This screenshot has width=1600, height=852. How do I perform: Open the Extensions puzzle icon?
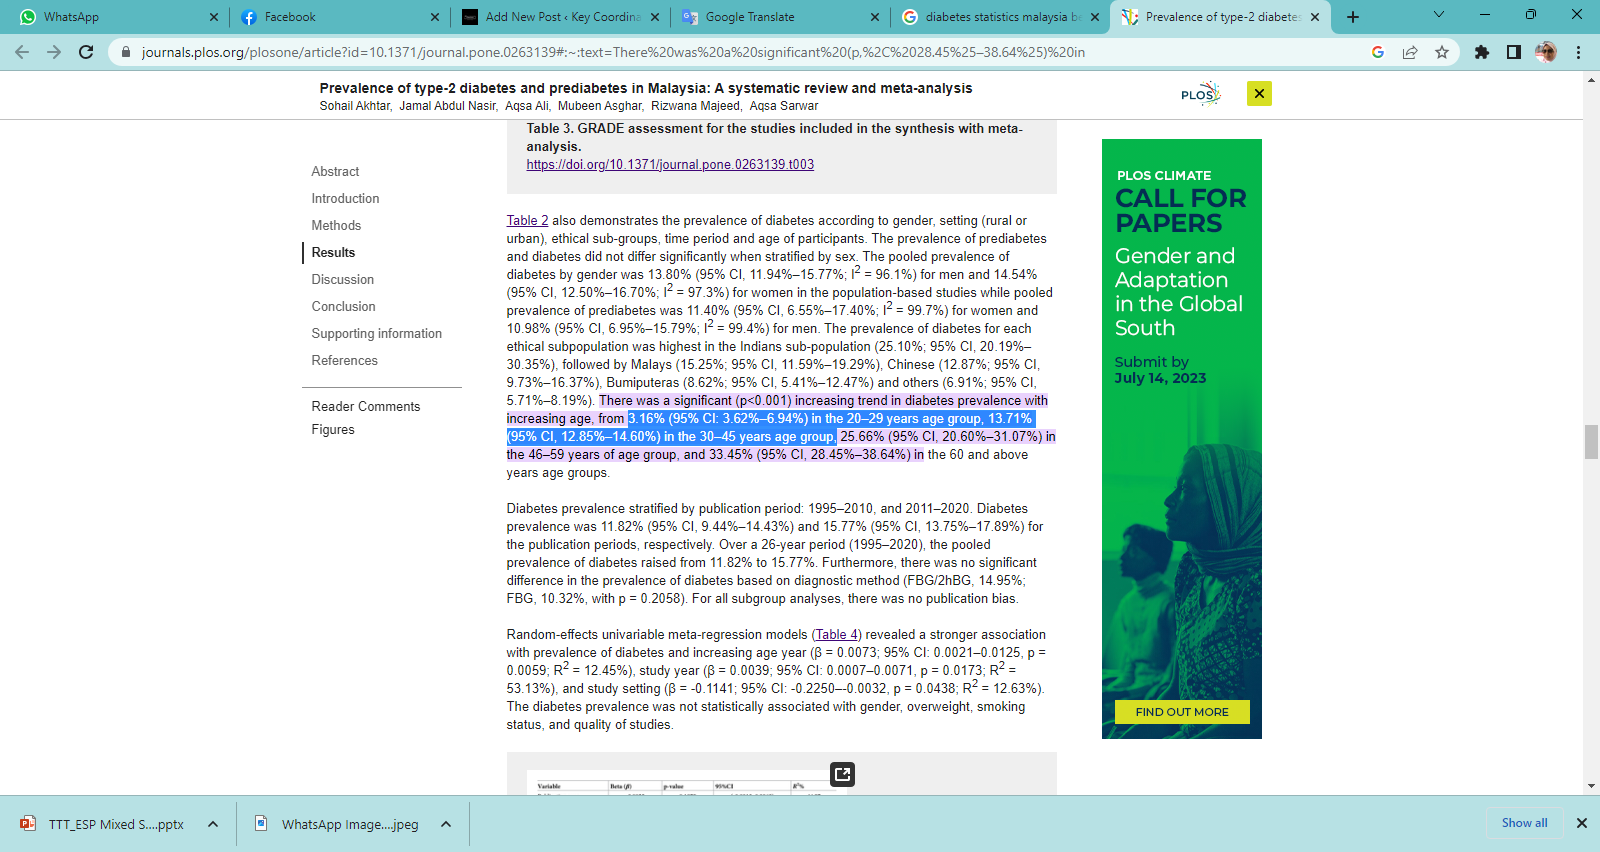click(x=1482, y=52)
